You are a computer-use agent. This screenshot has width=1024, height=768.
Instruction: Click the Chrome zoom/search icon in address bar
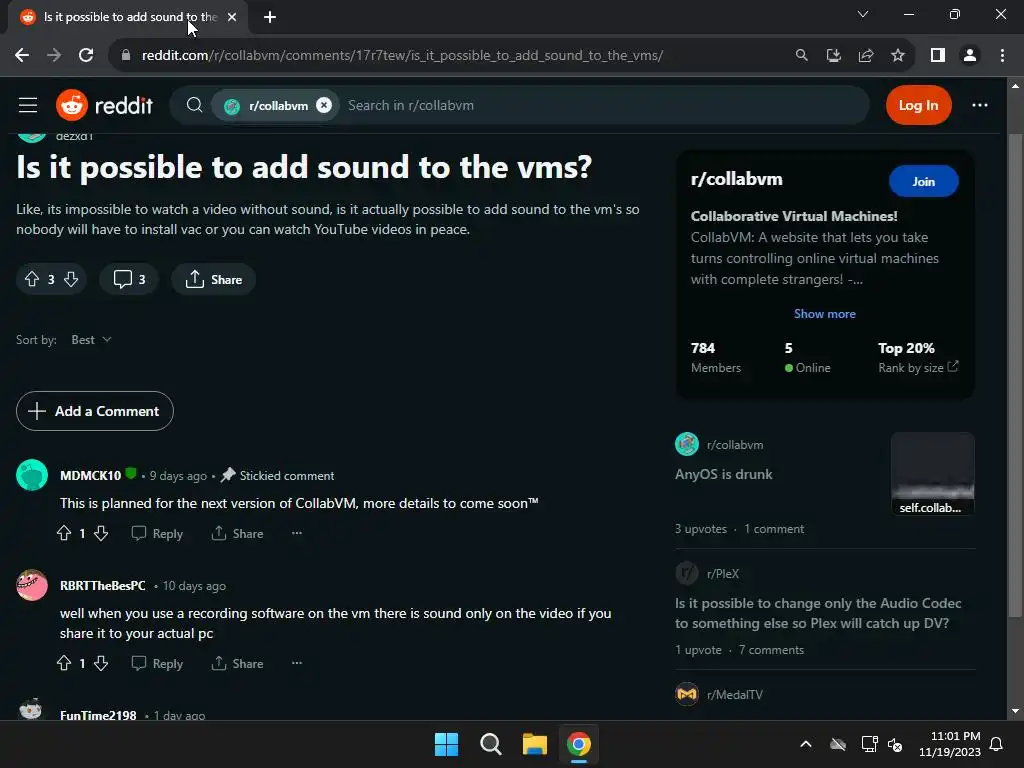click(x=801, y=56)
